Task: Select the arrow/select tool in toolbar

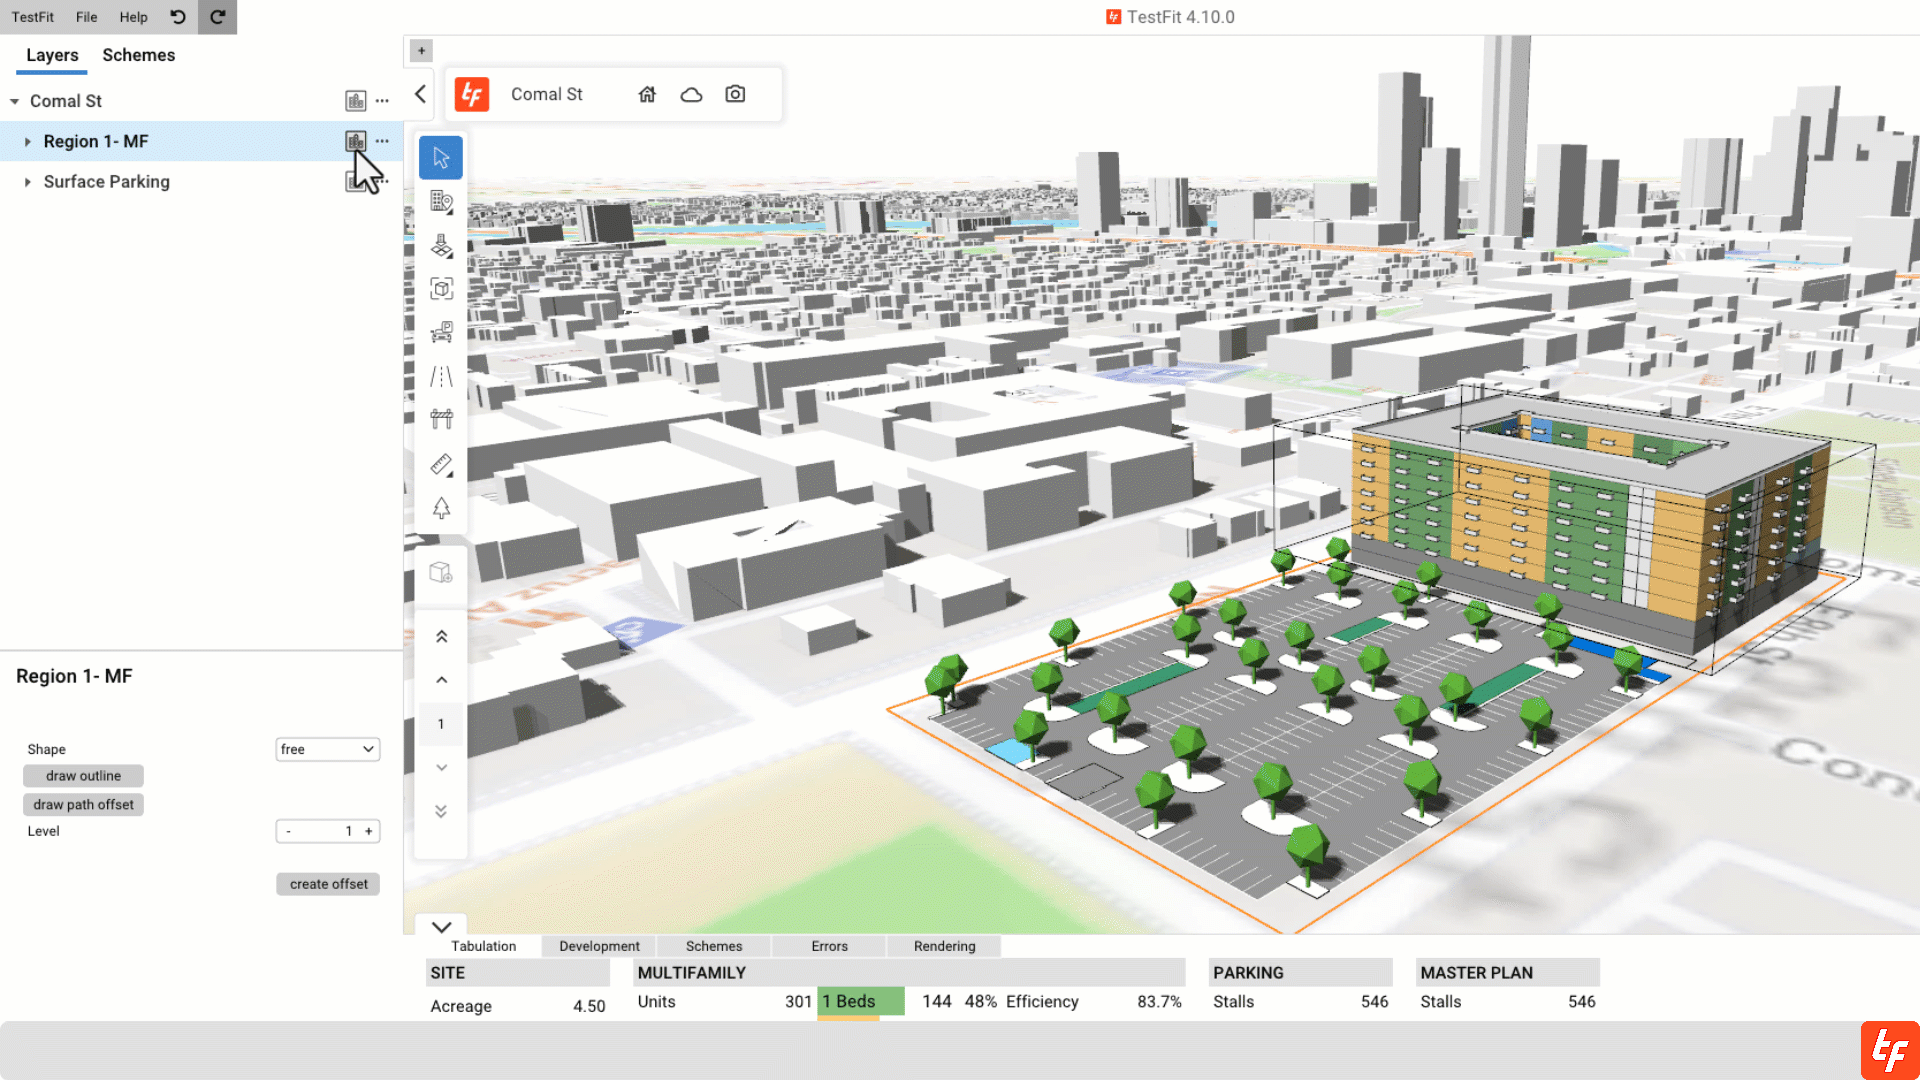Action: tap(442, 157)
